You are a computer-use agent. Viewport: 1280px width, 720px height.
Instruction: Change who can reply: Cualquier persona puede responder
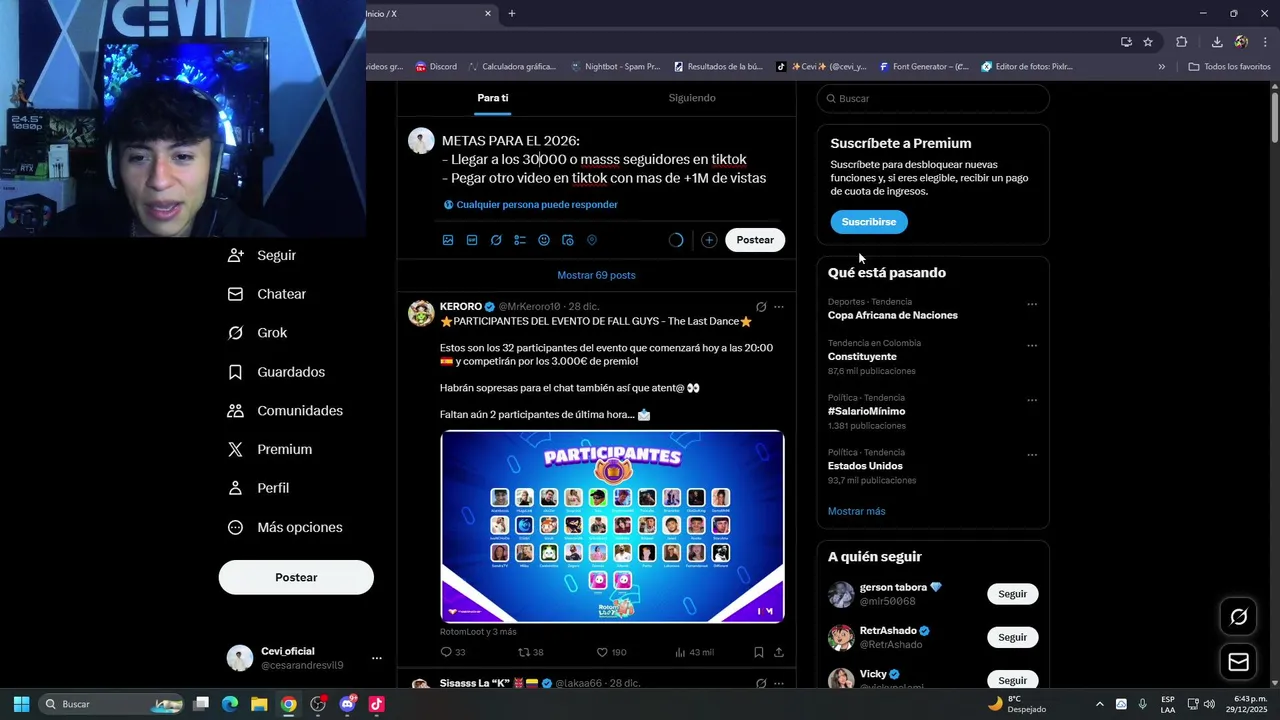[x=531, y=205]
